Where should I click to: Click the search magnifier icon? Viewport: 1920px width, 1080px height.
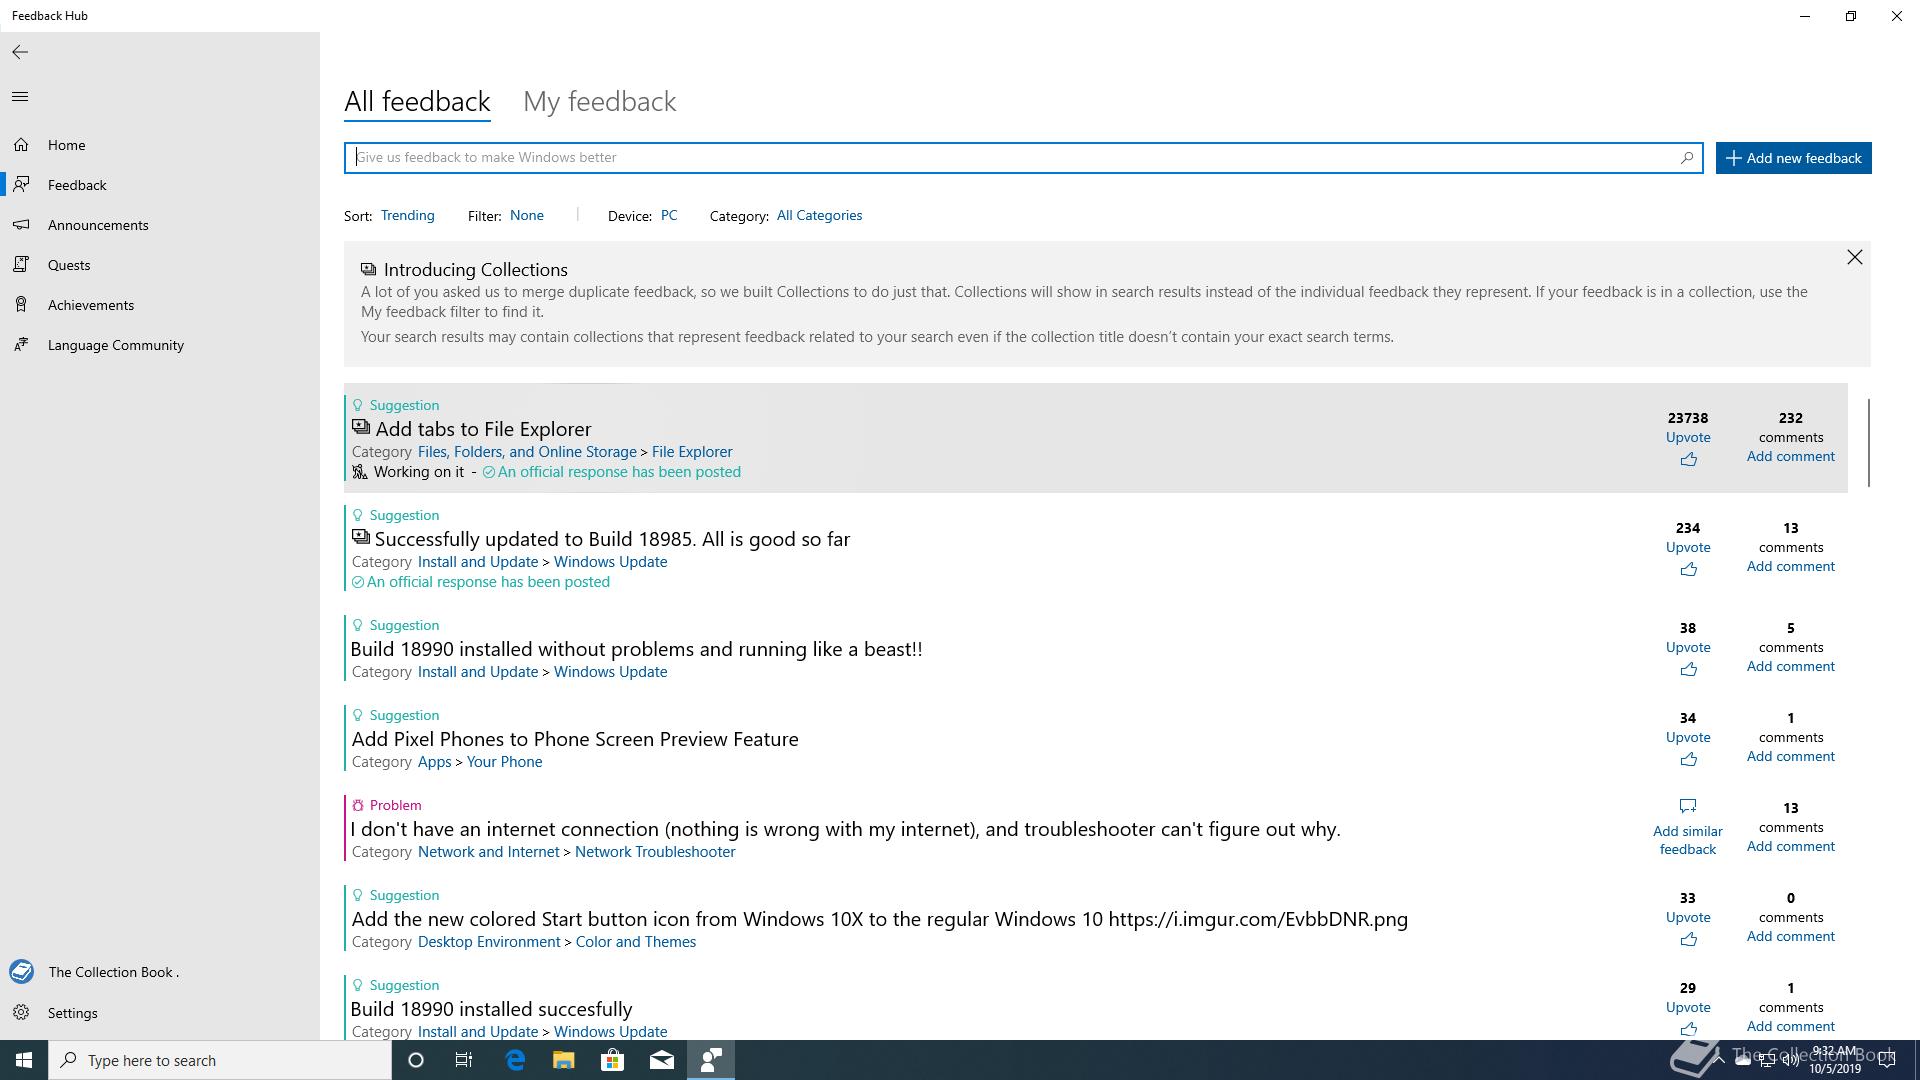(1687, 158)
